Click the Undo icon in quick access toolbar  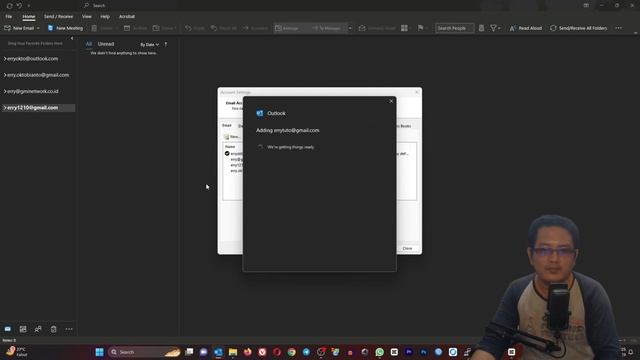19,6
